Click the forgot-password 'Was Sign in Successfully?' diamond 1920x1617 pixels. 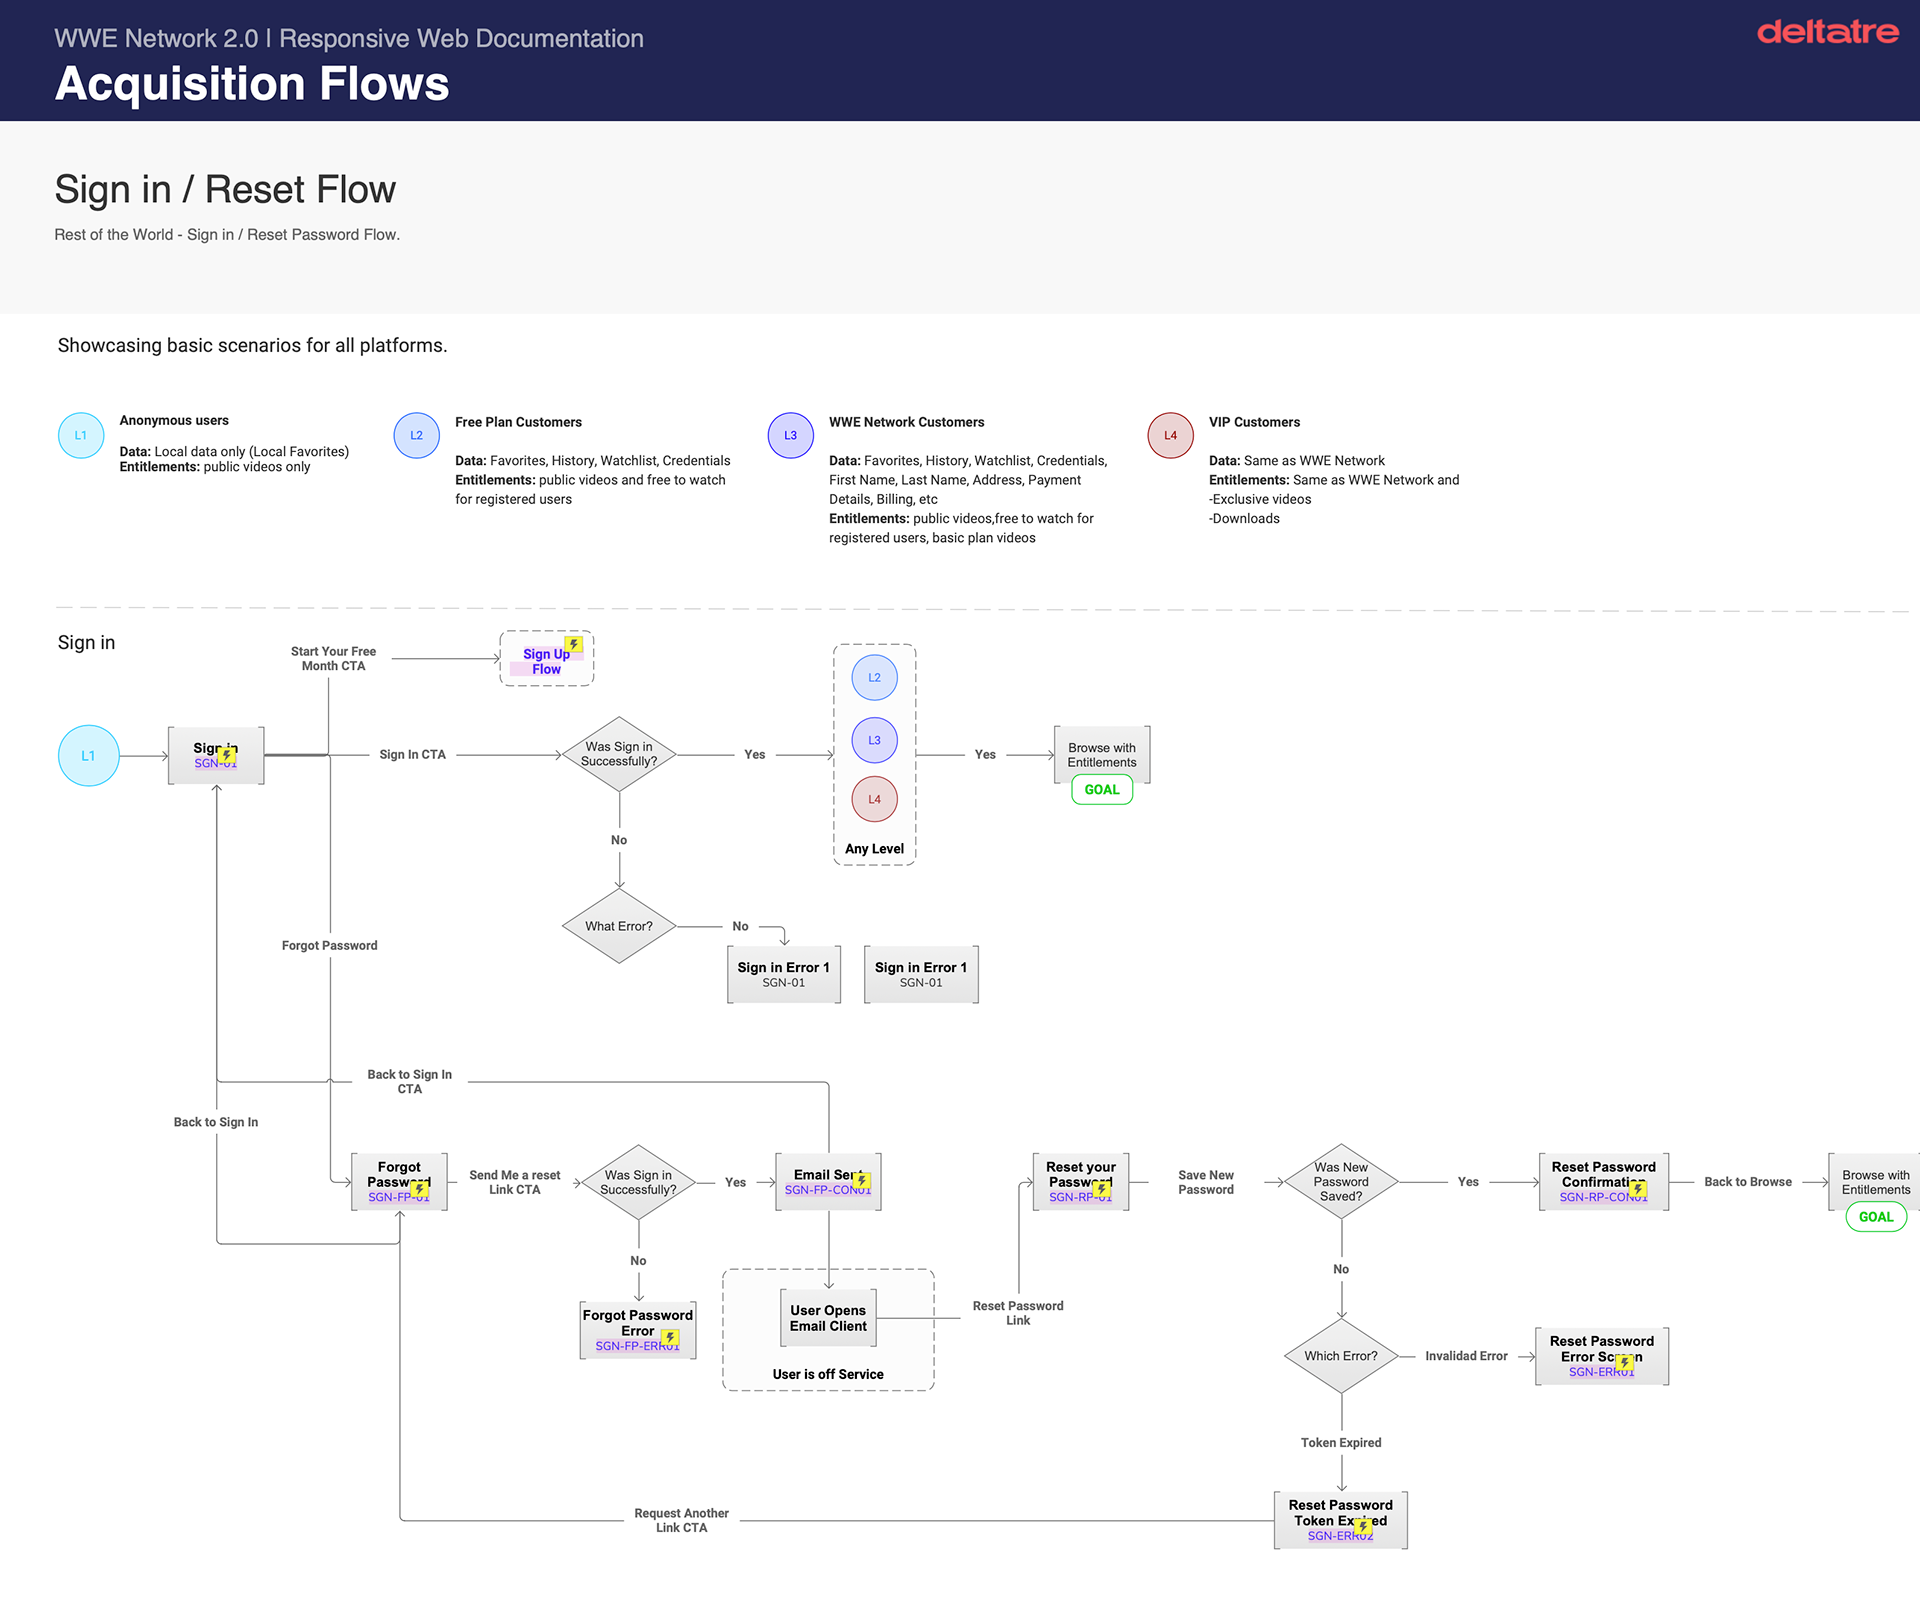(638, 1183)
